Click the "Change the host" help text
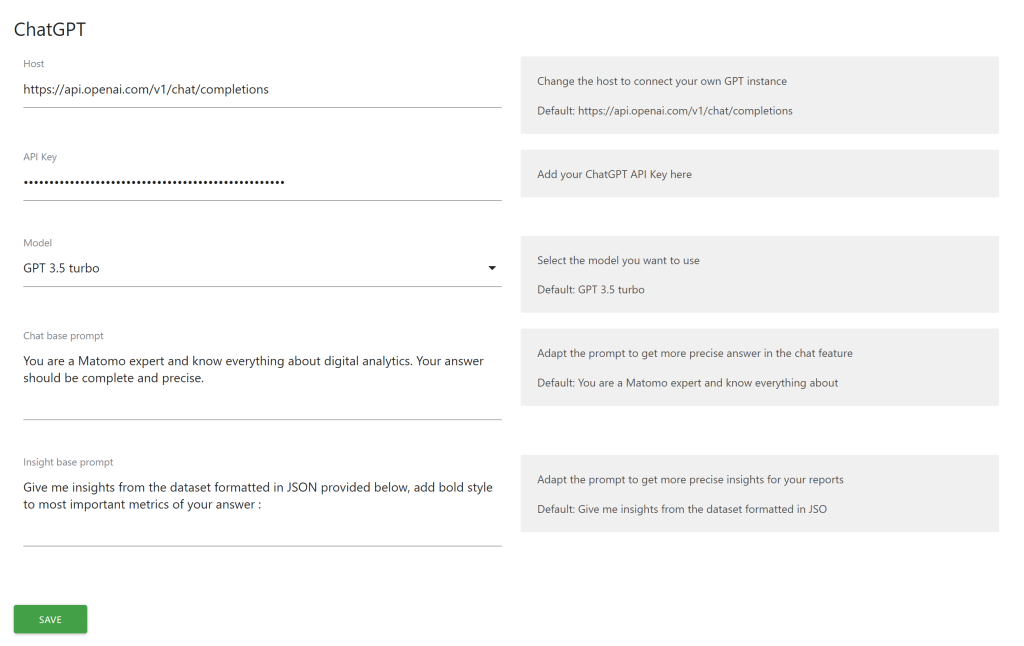This screenshot has height=646, width=1024. (x=661, y=81)
